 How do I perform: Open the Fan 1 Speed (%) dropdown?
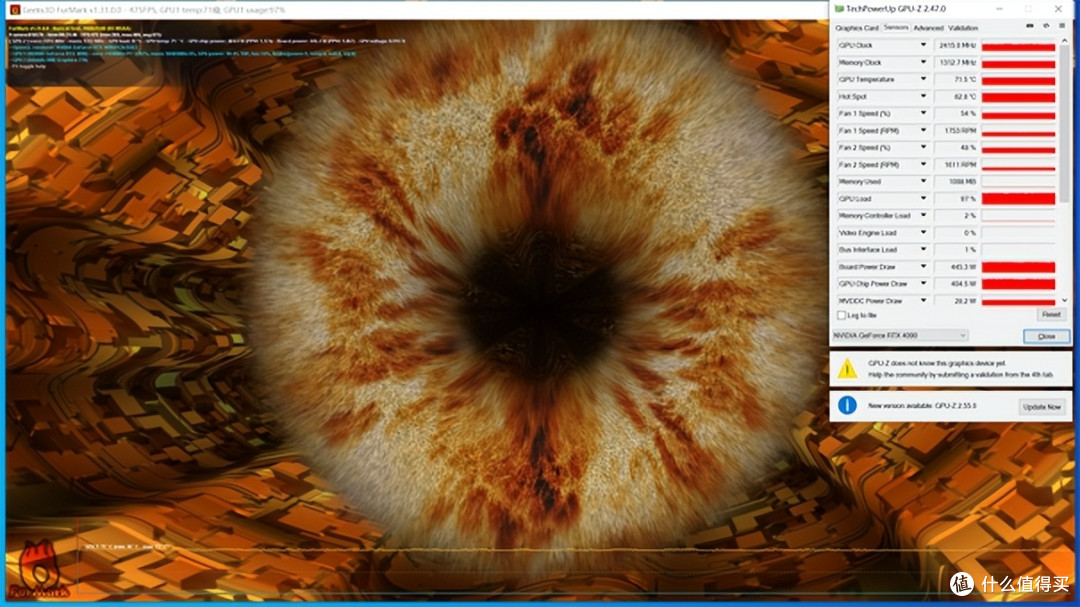pos(924,113)
